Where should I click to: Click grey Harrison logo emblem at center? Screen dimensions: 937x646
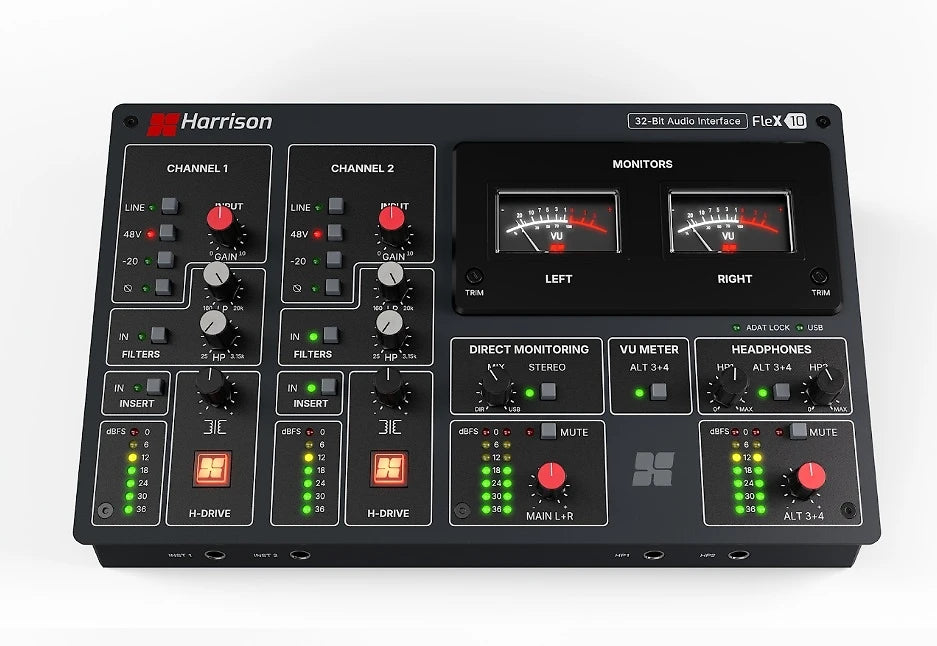coord(653,469)
